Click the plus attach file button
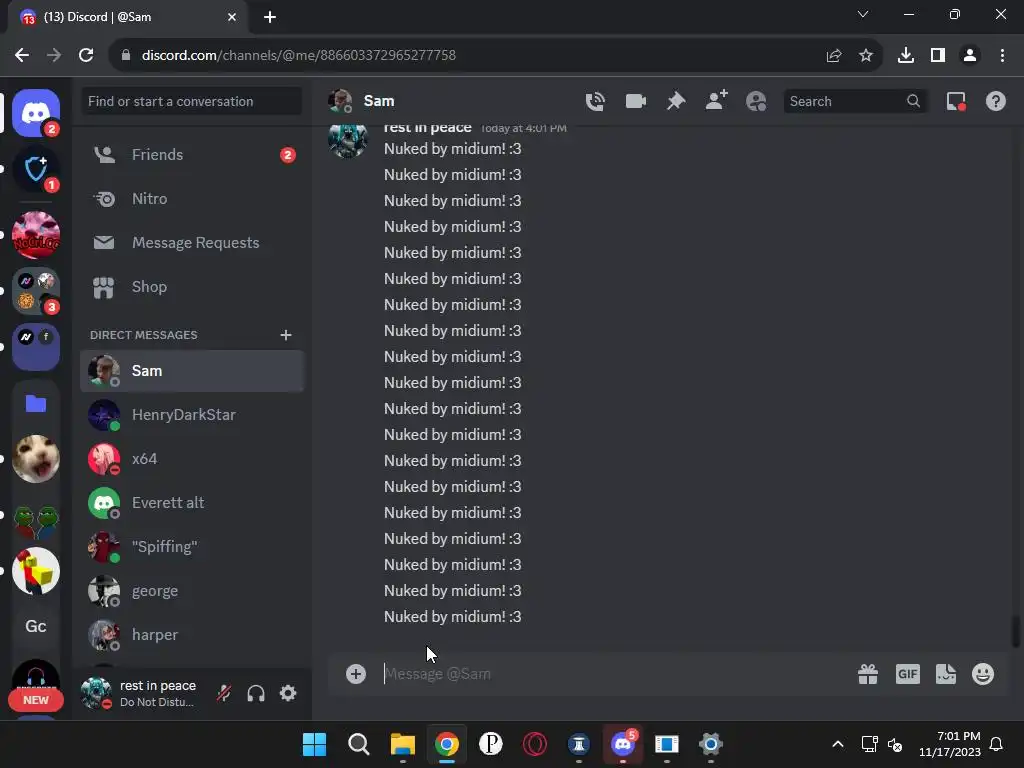 click(356, 674)
